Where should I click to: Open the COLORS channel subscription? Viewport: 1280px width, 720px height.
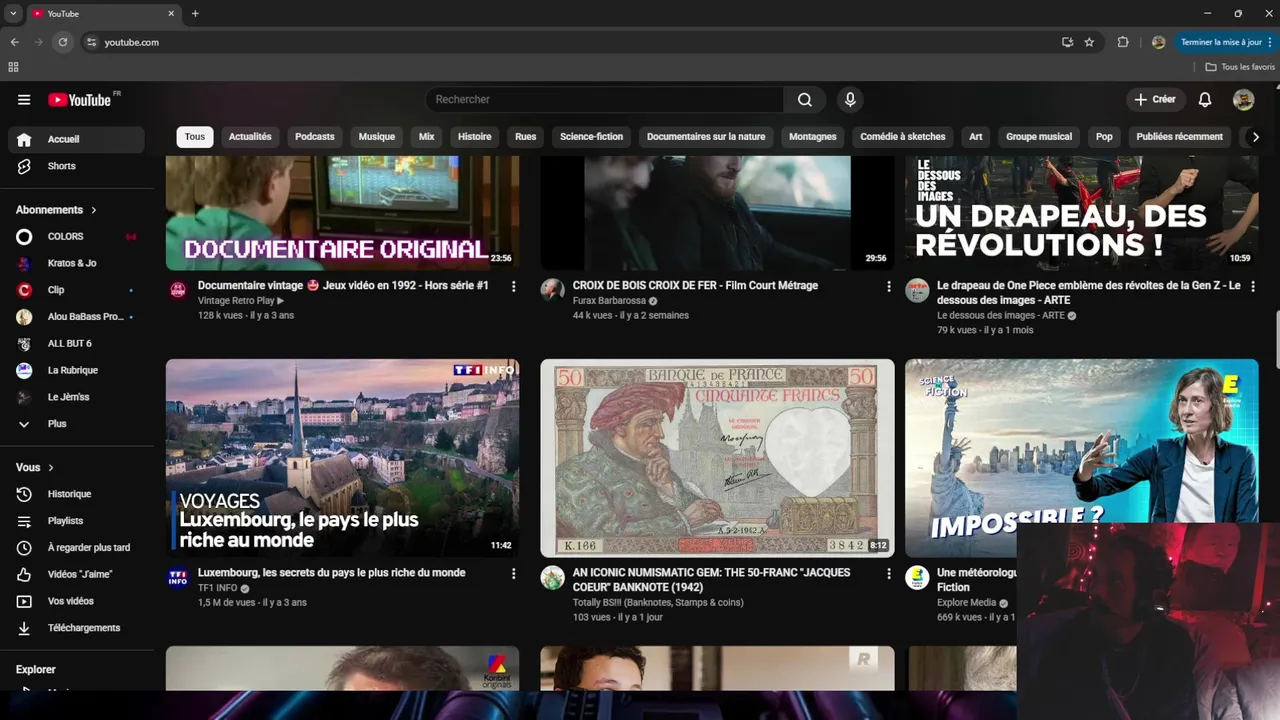(76, 236)
